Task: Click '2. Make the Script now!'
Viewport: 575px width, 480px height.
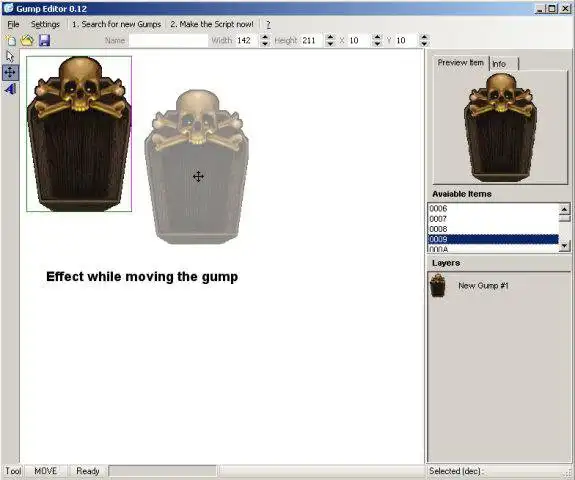Action: point(212,24)
